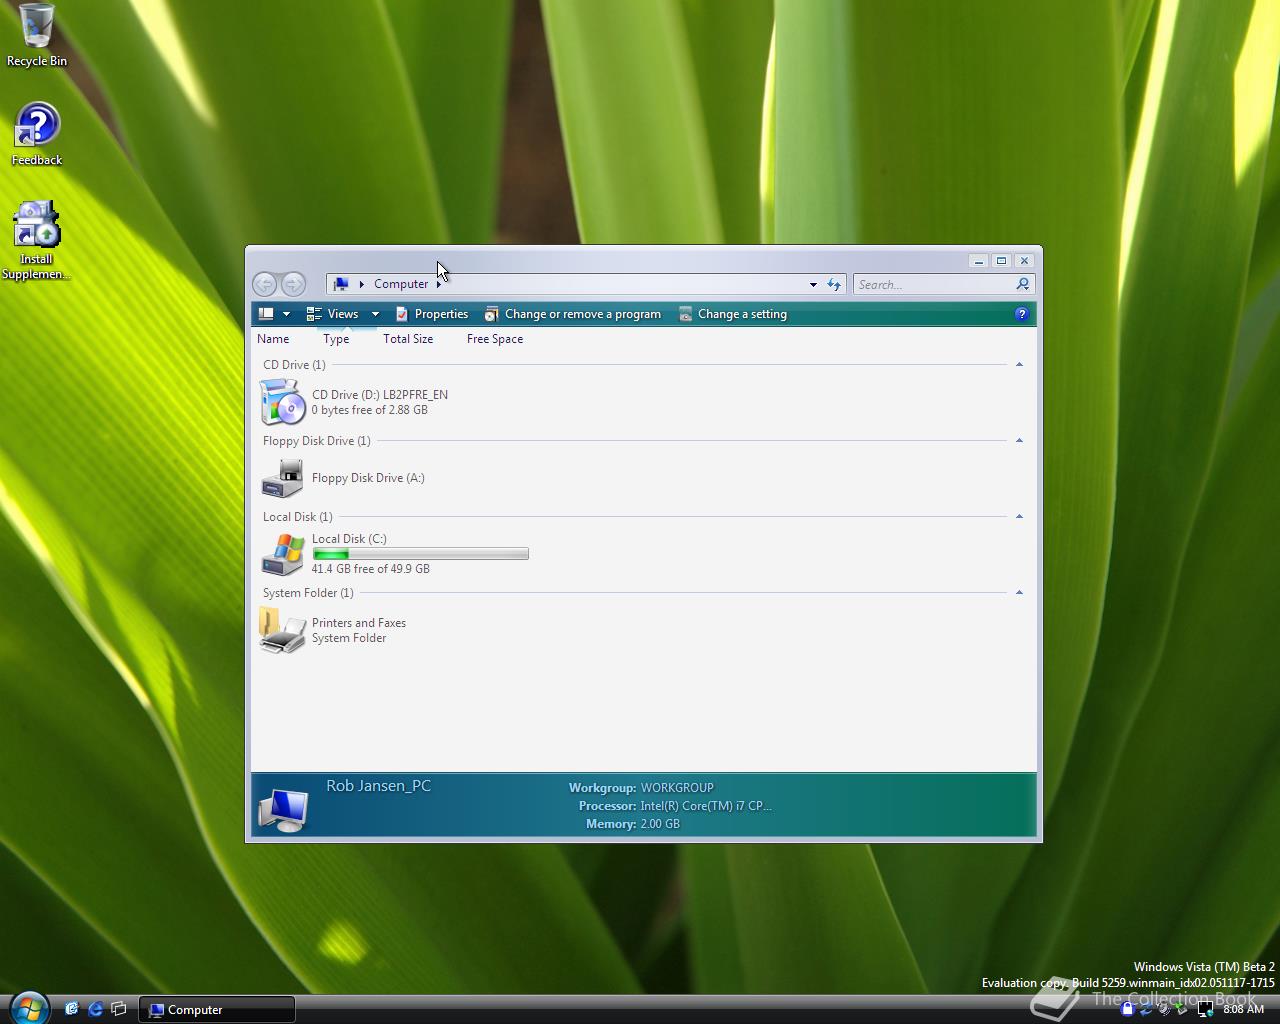This screenshot has height=1024, width=1280.
Task: Sort by the Type column header
Action: (x=336, y=339)
